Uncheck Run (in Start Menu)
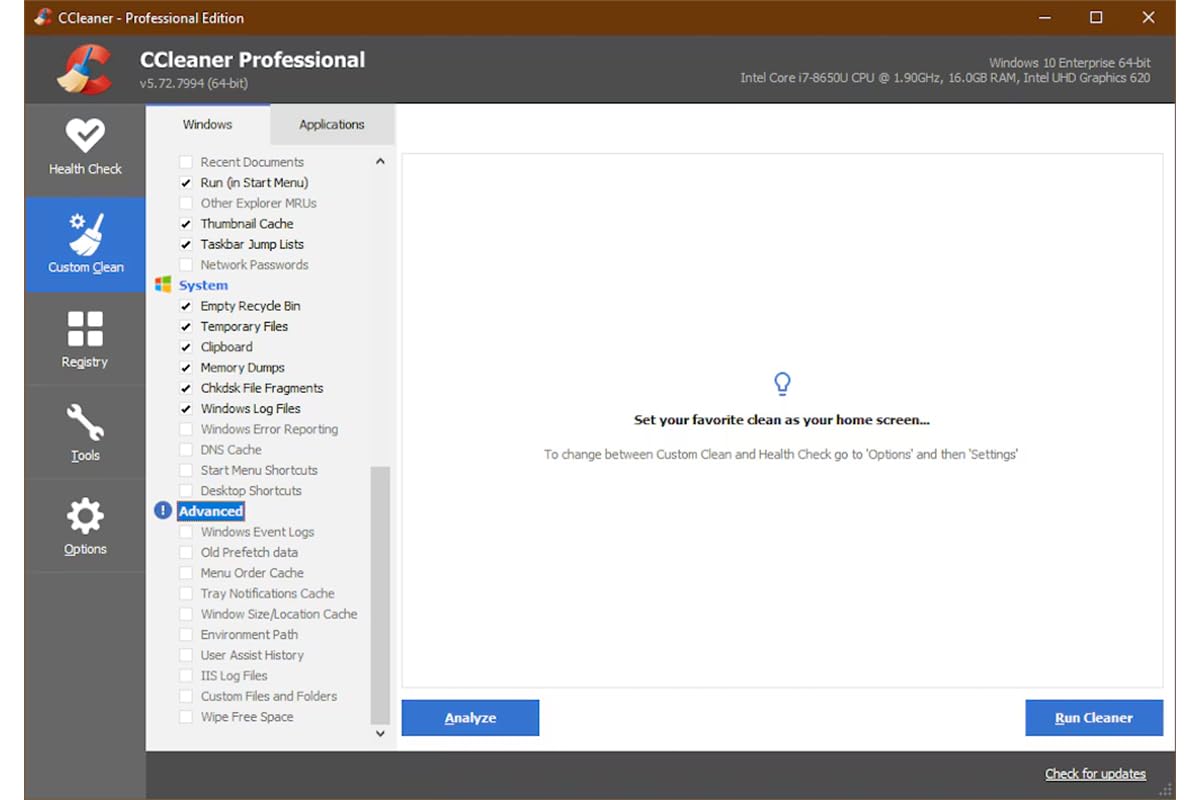1200x800 pixels. tap(186, 183)
